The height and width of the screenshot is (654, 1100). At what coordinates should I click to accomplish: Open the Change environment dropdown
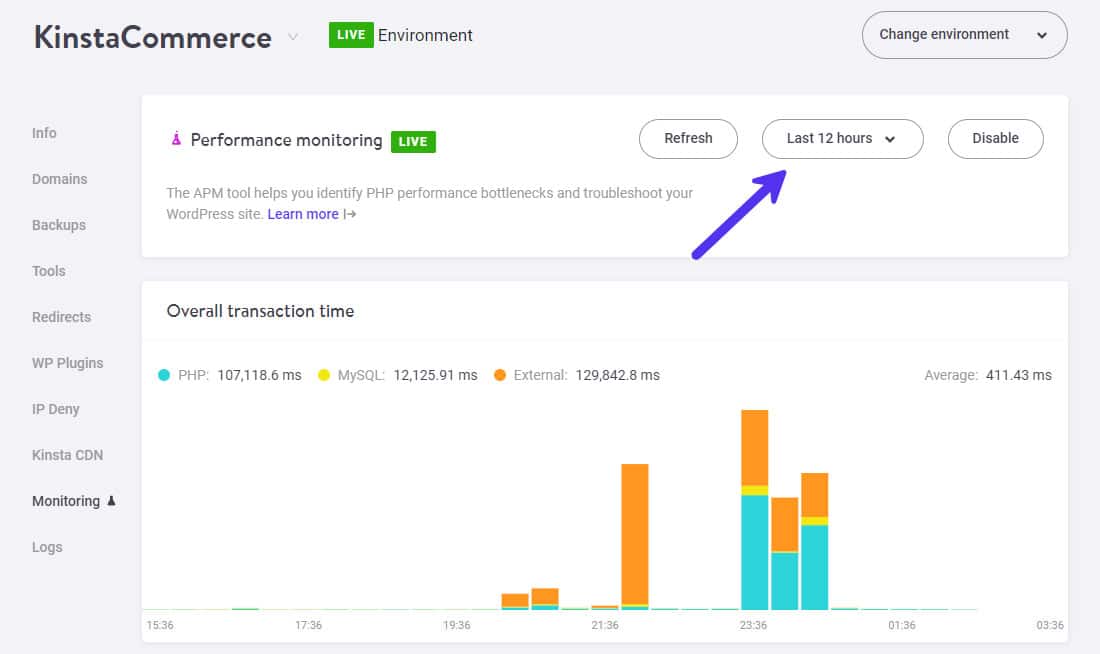tap(963, 34)
